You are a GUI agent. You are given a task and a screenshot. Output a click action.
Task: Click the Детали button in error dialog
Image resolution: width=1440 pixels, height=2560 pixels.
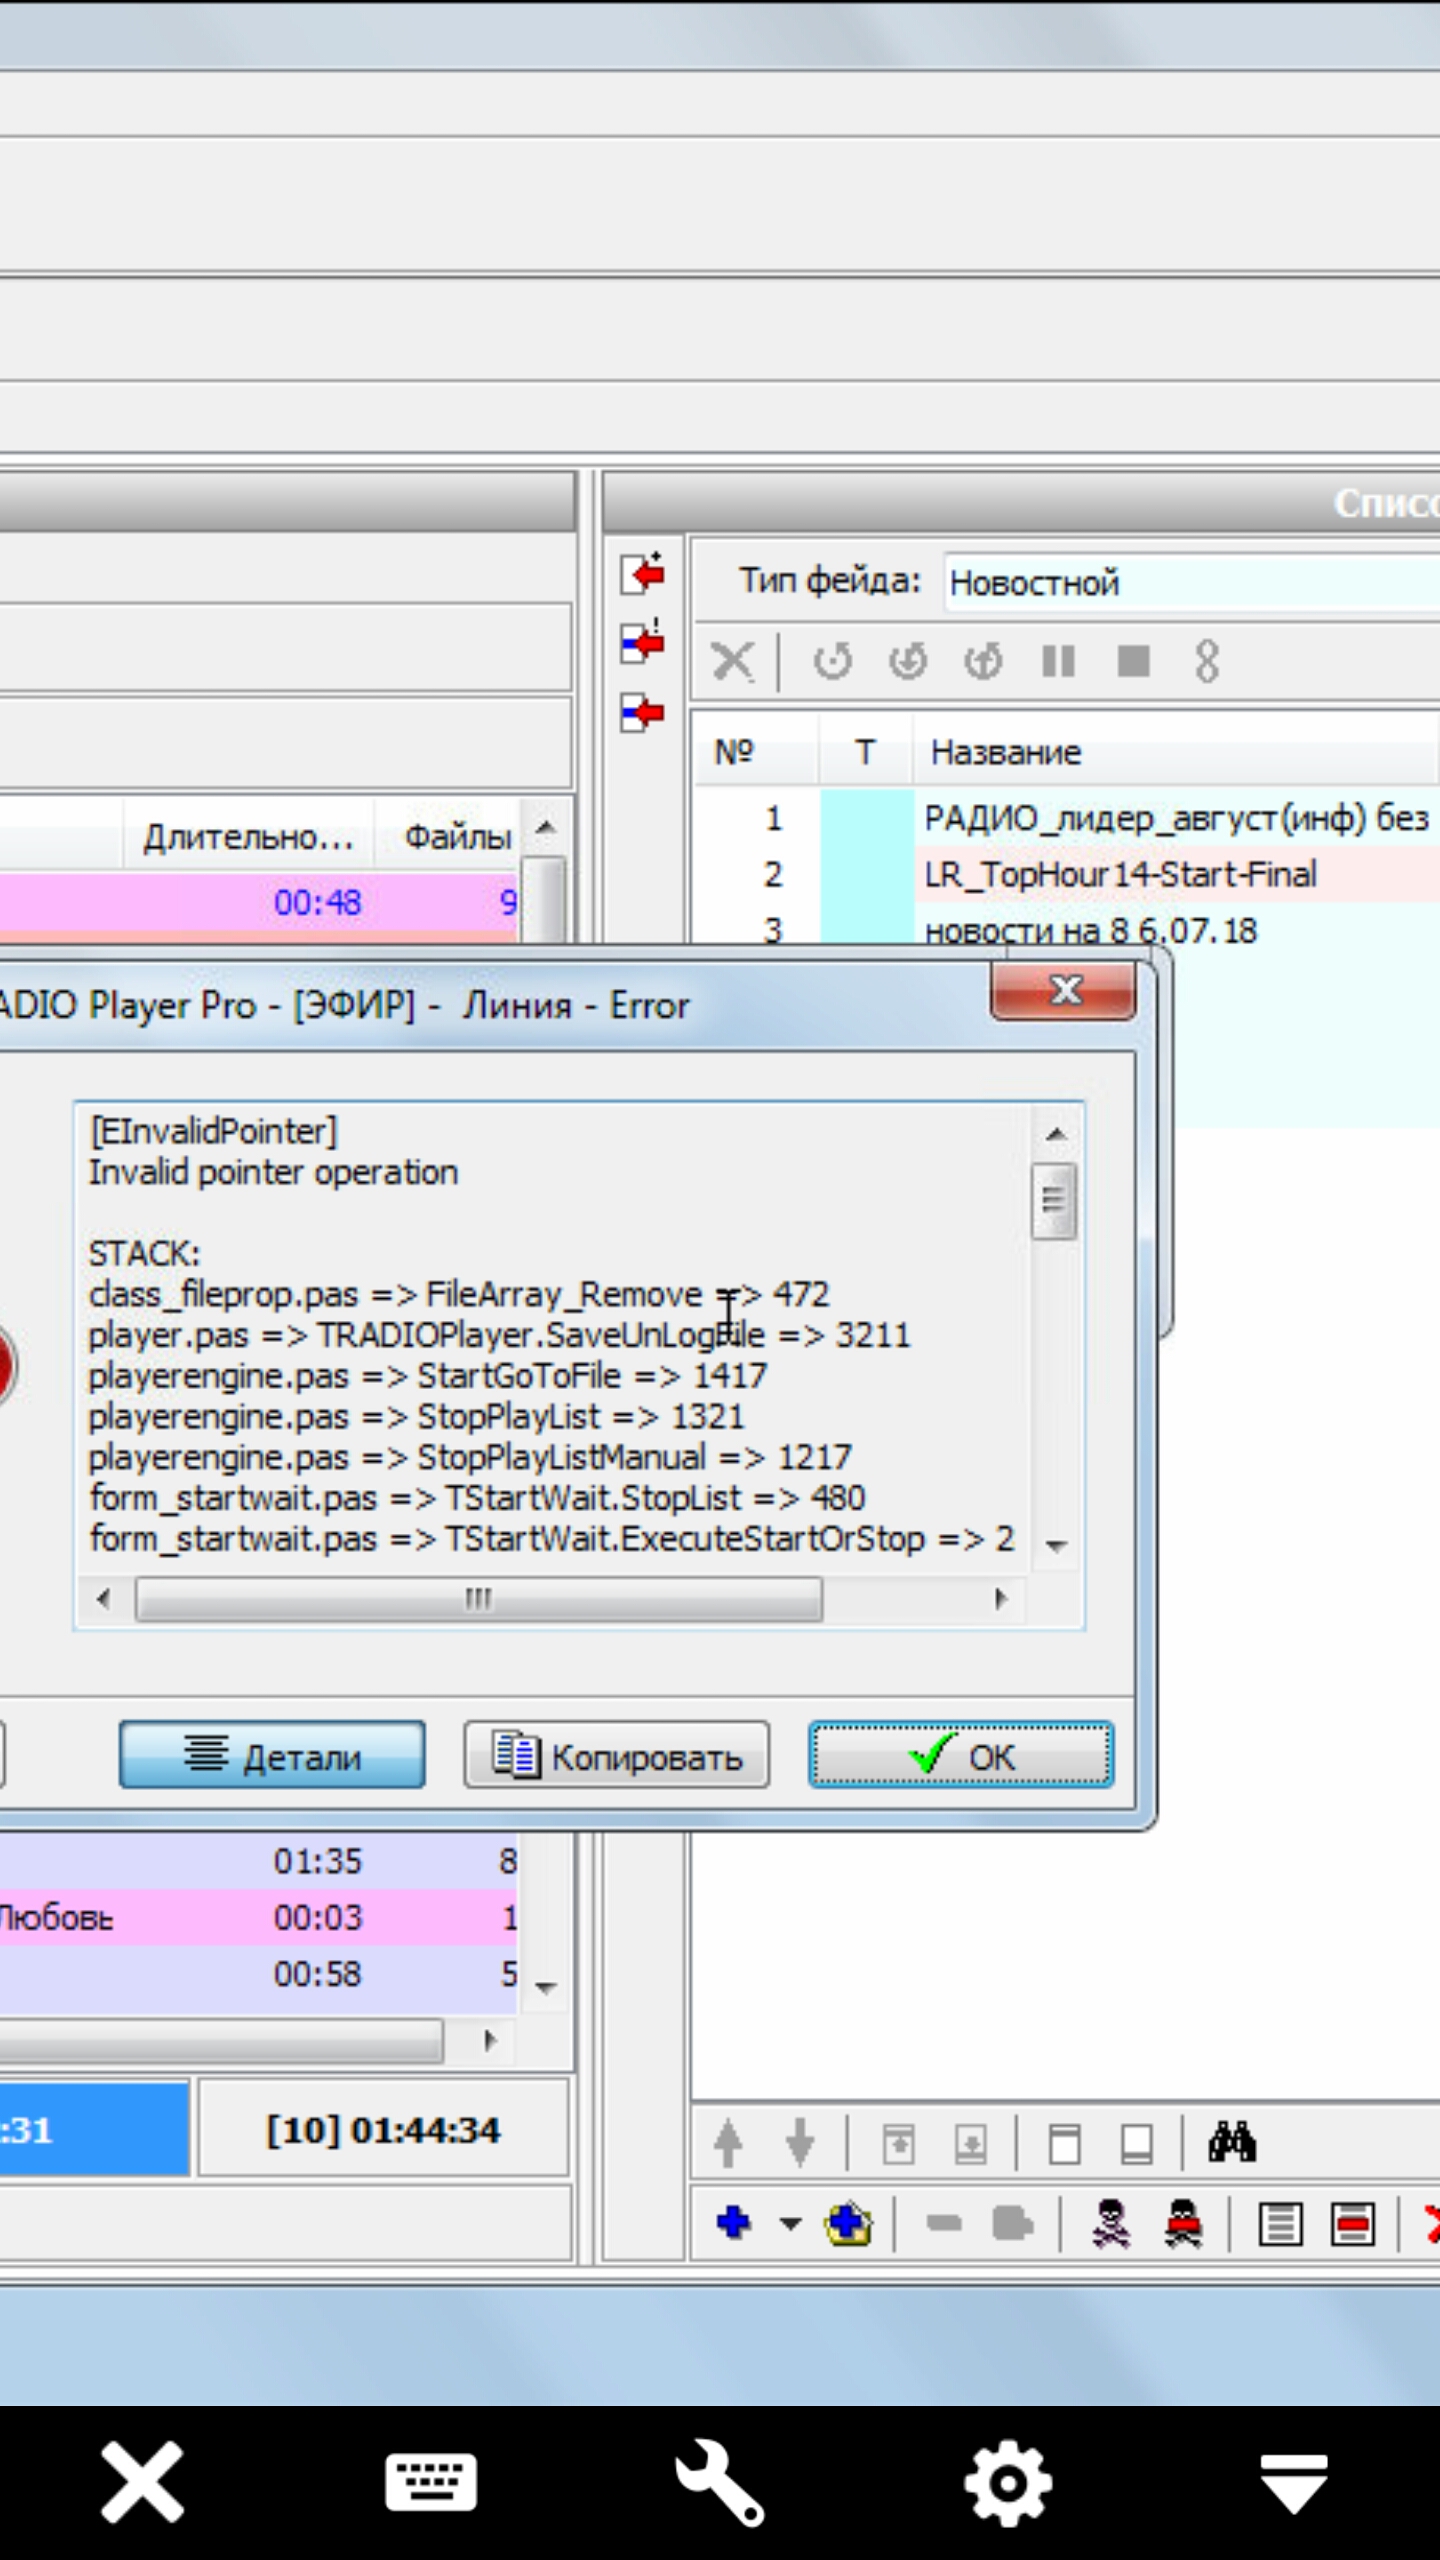(272, 1754)
